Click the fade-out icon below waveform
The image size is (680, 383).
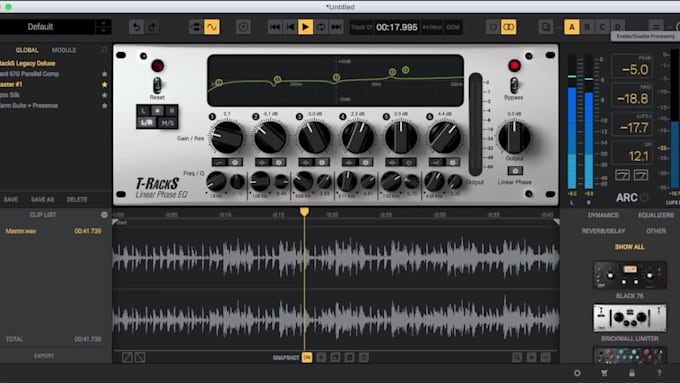click(140, 357)
